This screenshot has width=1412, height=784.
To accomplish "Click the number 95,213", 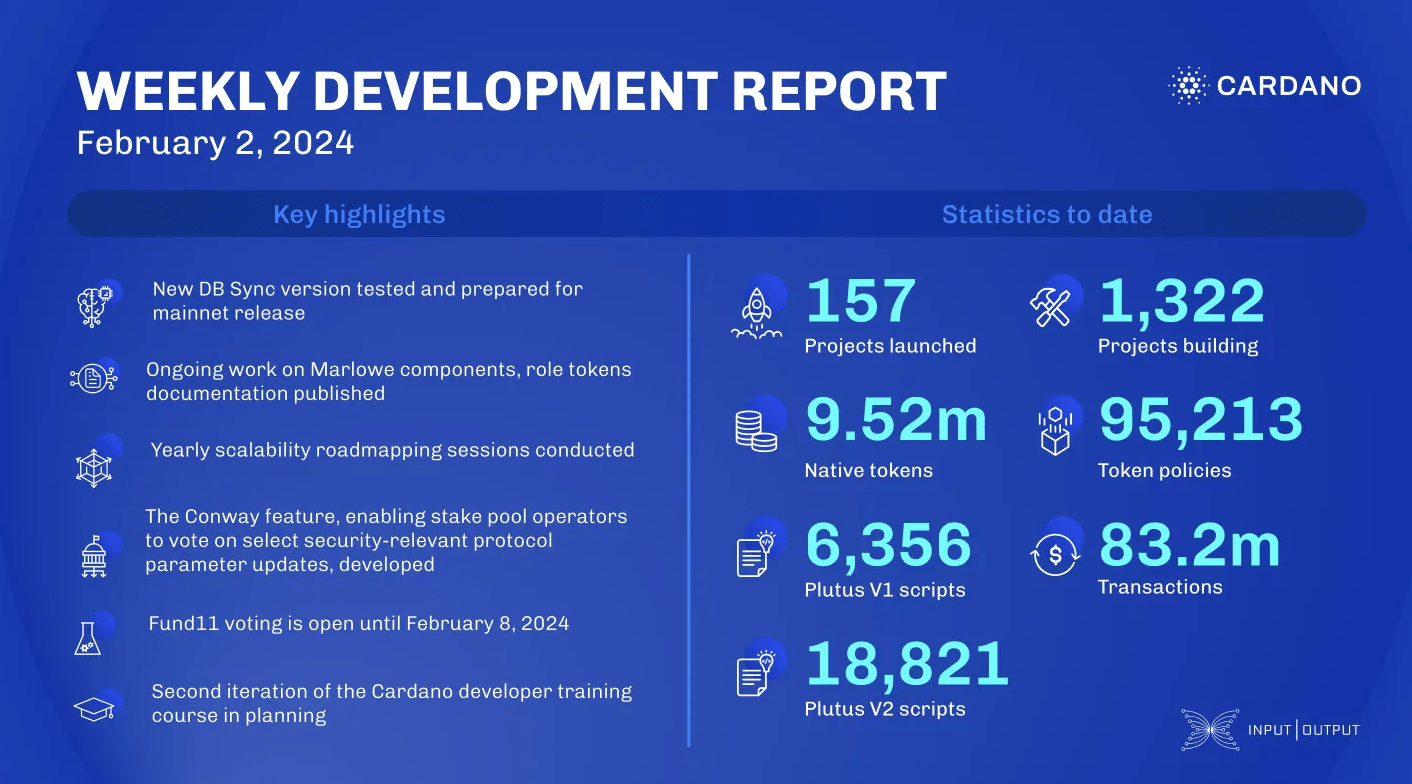I will coord(1201,421).
